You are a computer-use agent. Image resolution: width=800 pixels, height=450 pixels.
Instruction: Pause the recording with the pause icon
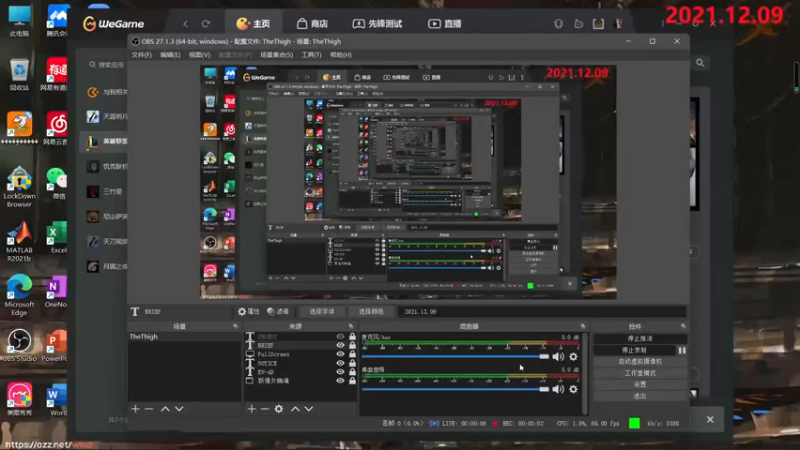tap(682, 351)
